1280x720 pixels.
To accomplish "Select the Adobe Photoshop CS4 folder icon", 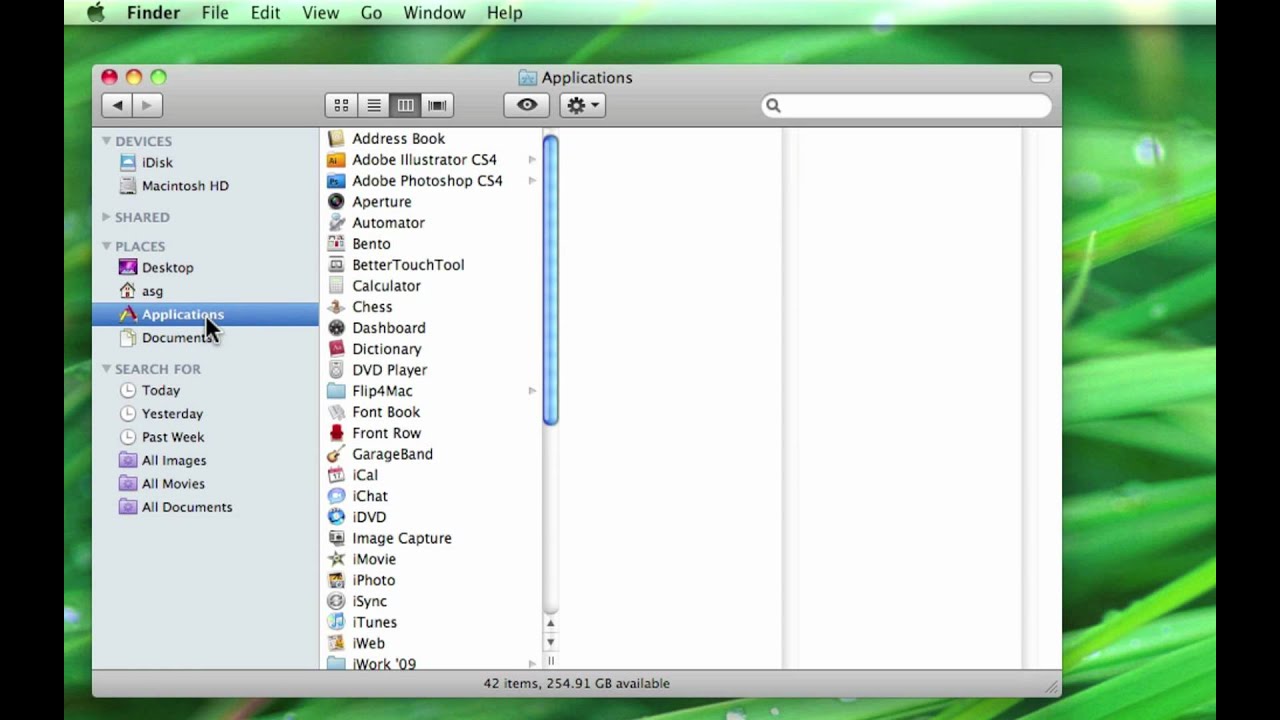I will (x=336, y=181).
